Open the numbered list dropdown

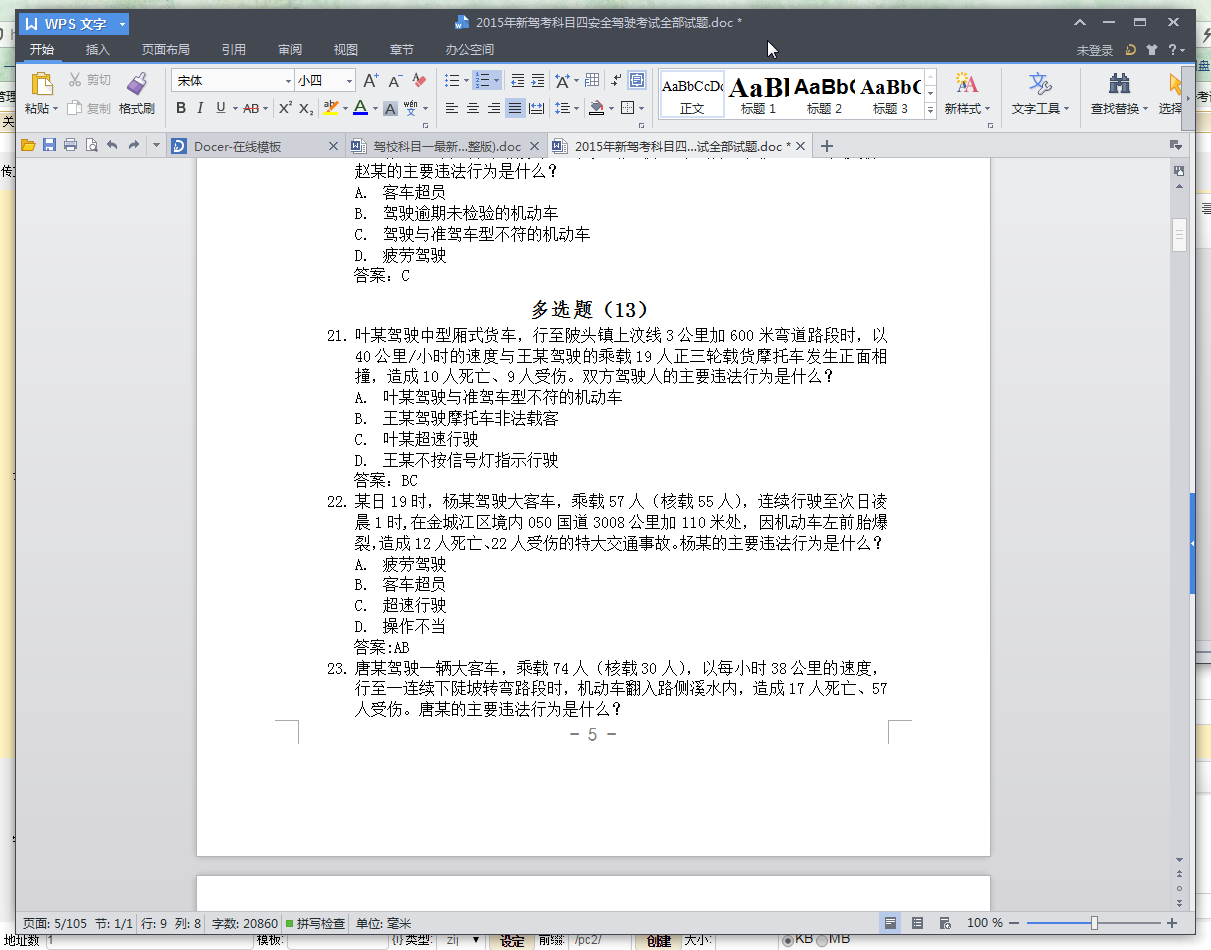(497, 80)
